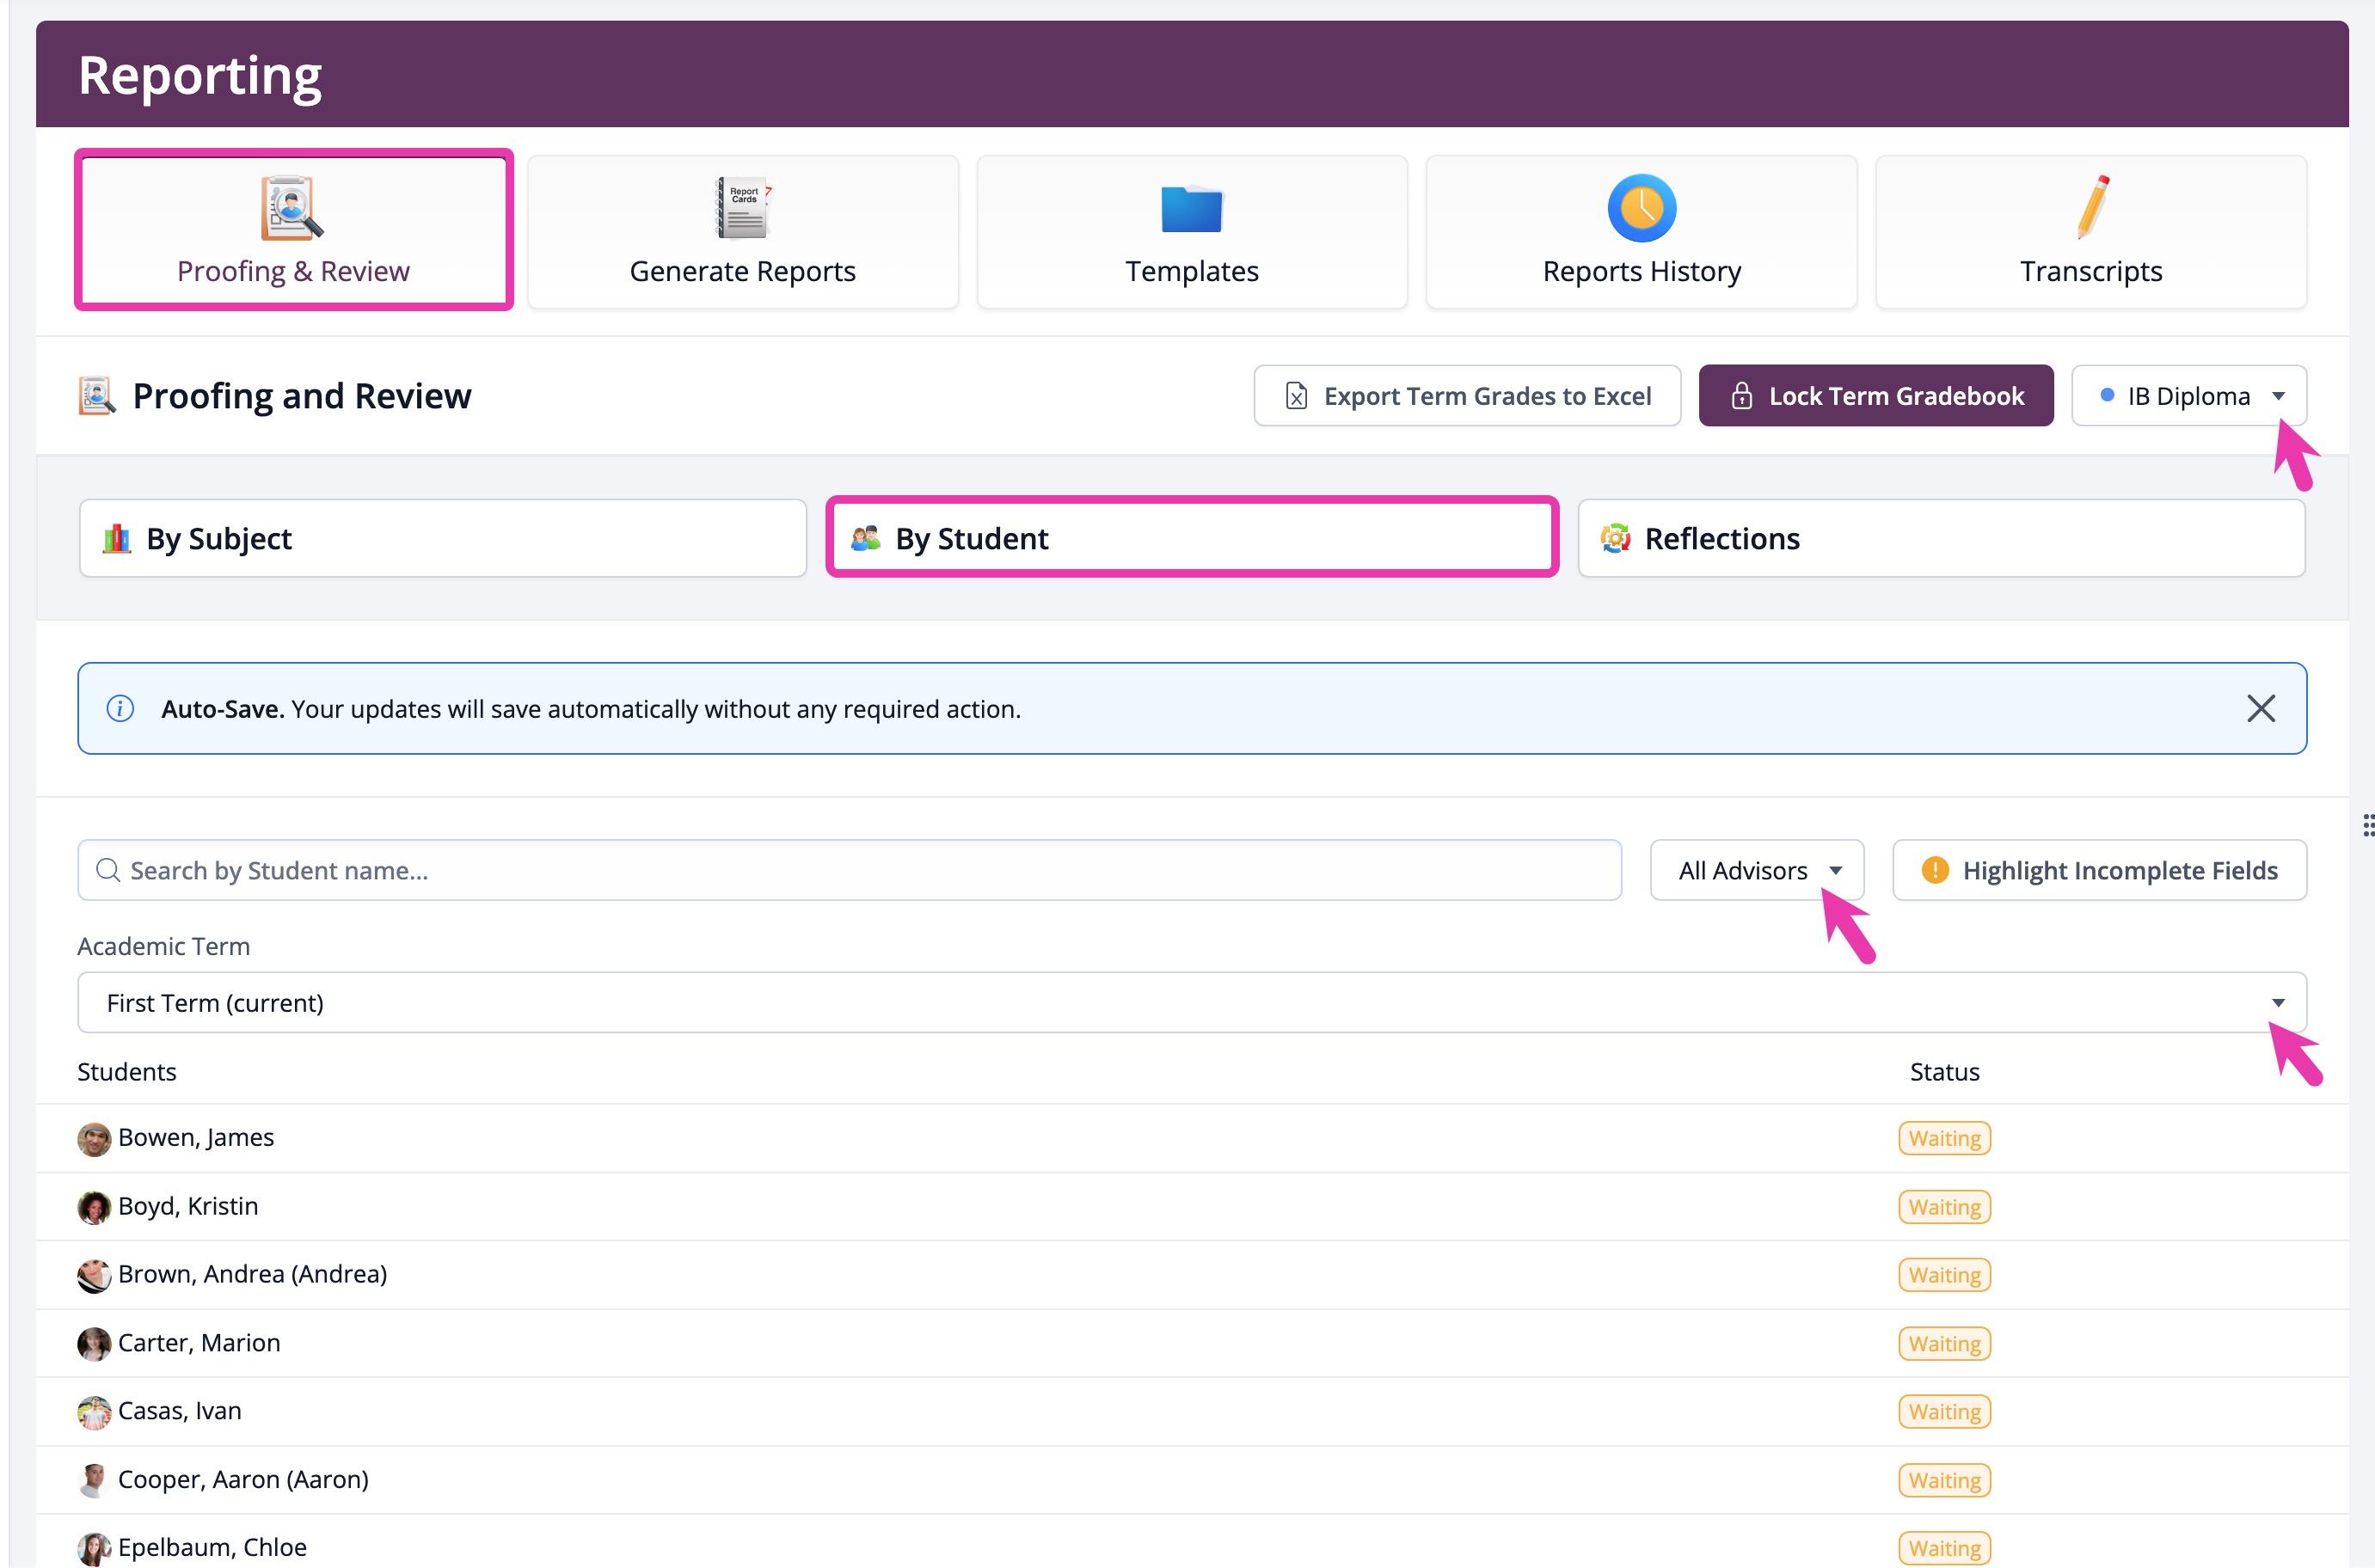Expand the Academic Term First Term selector
The height and width of the screenshot is (1568, 2375).
point(1191,1002)
